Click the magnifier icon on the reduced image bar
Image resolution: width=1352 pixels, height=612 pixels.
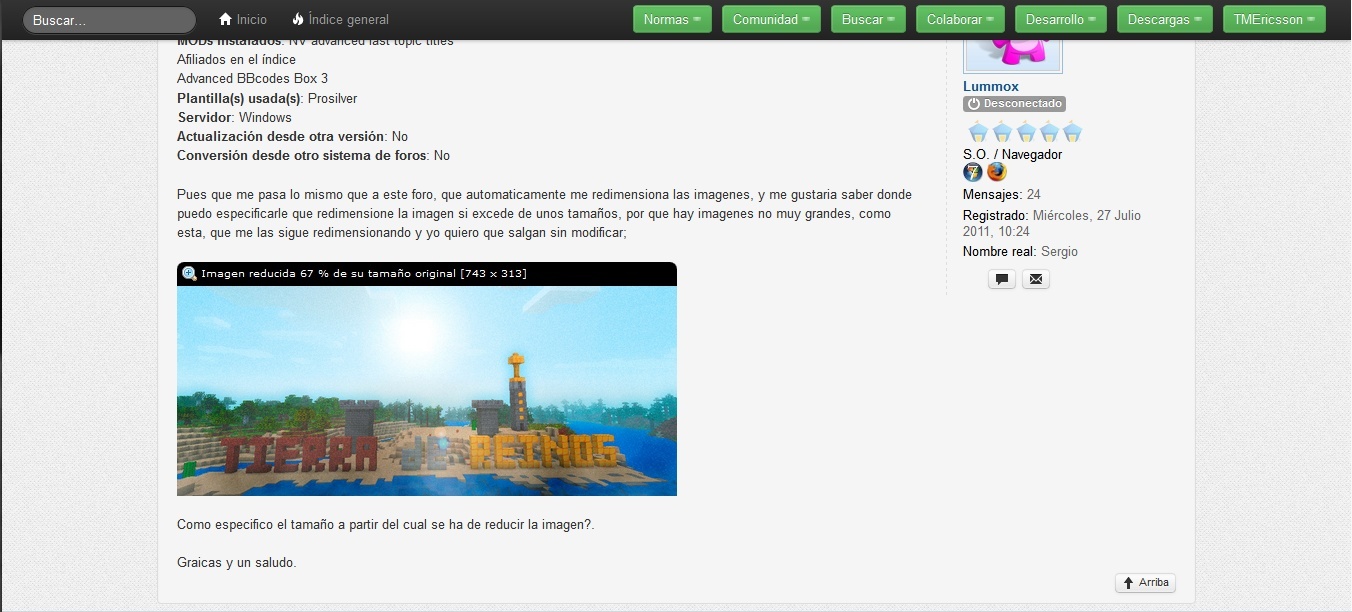pyautogui.click(x=189, y=273)
